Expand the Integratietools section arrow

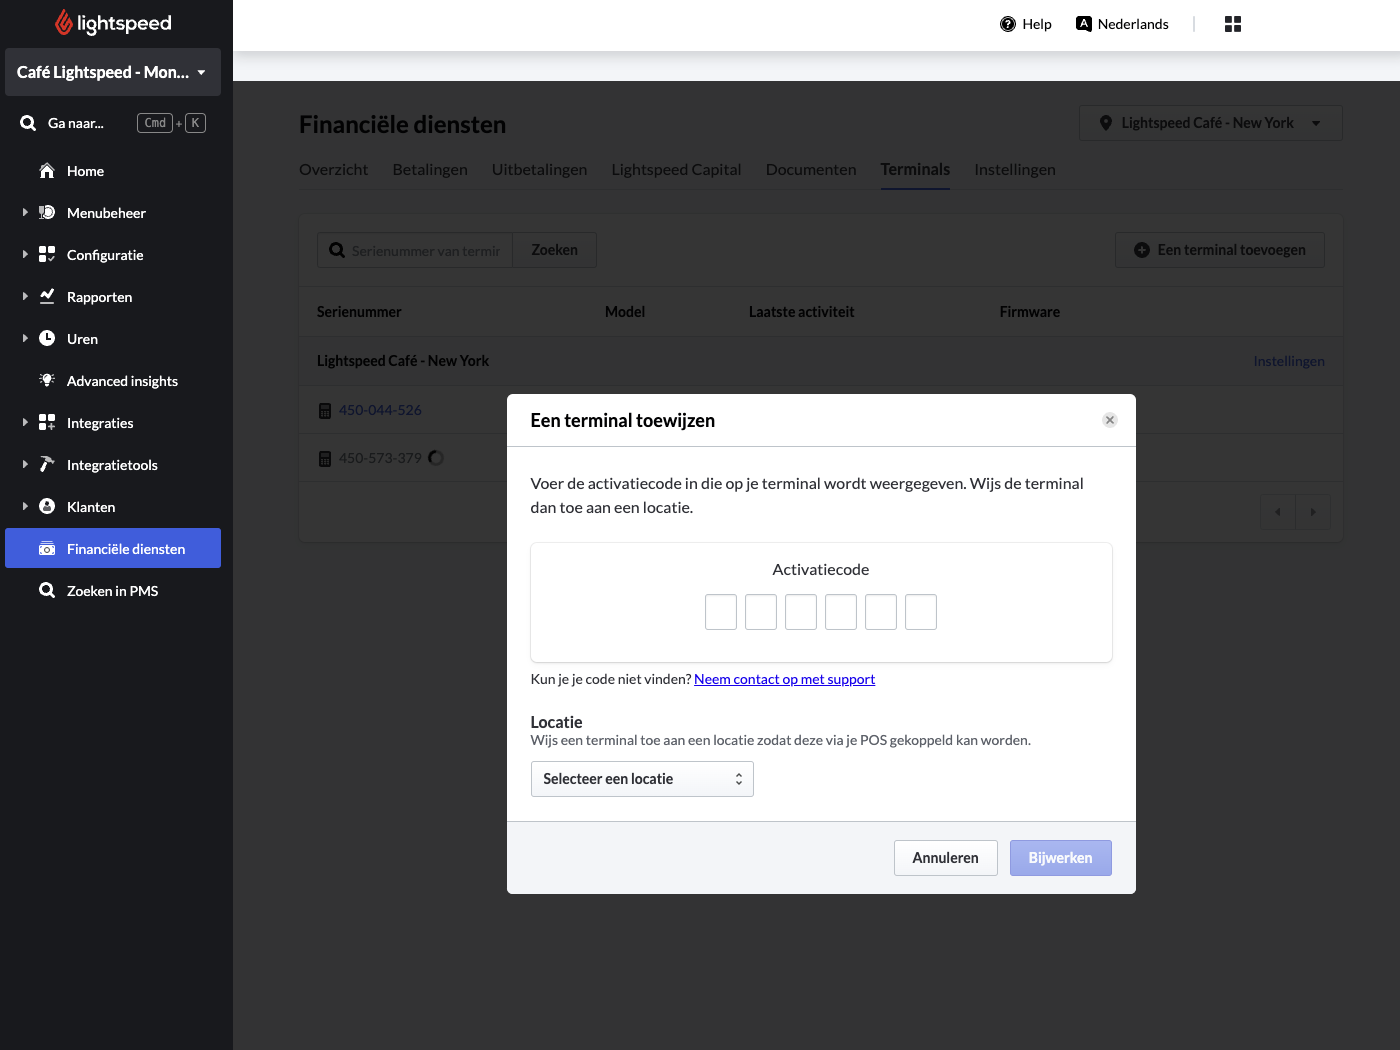point(25,465)
